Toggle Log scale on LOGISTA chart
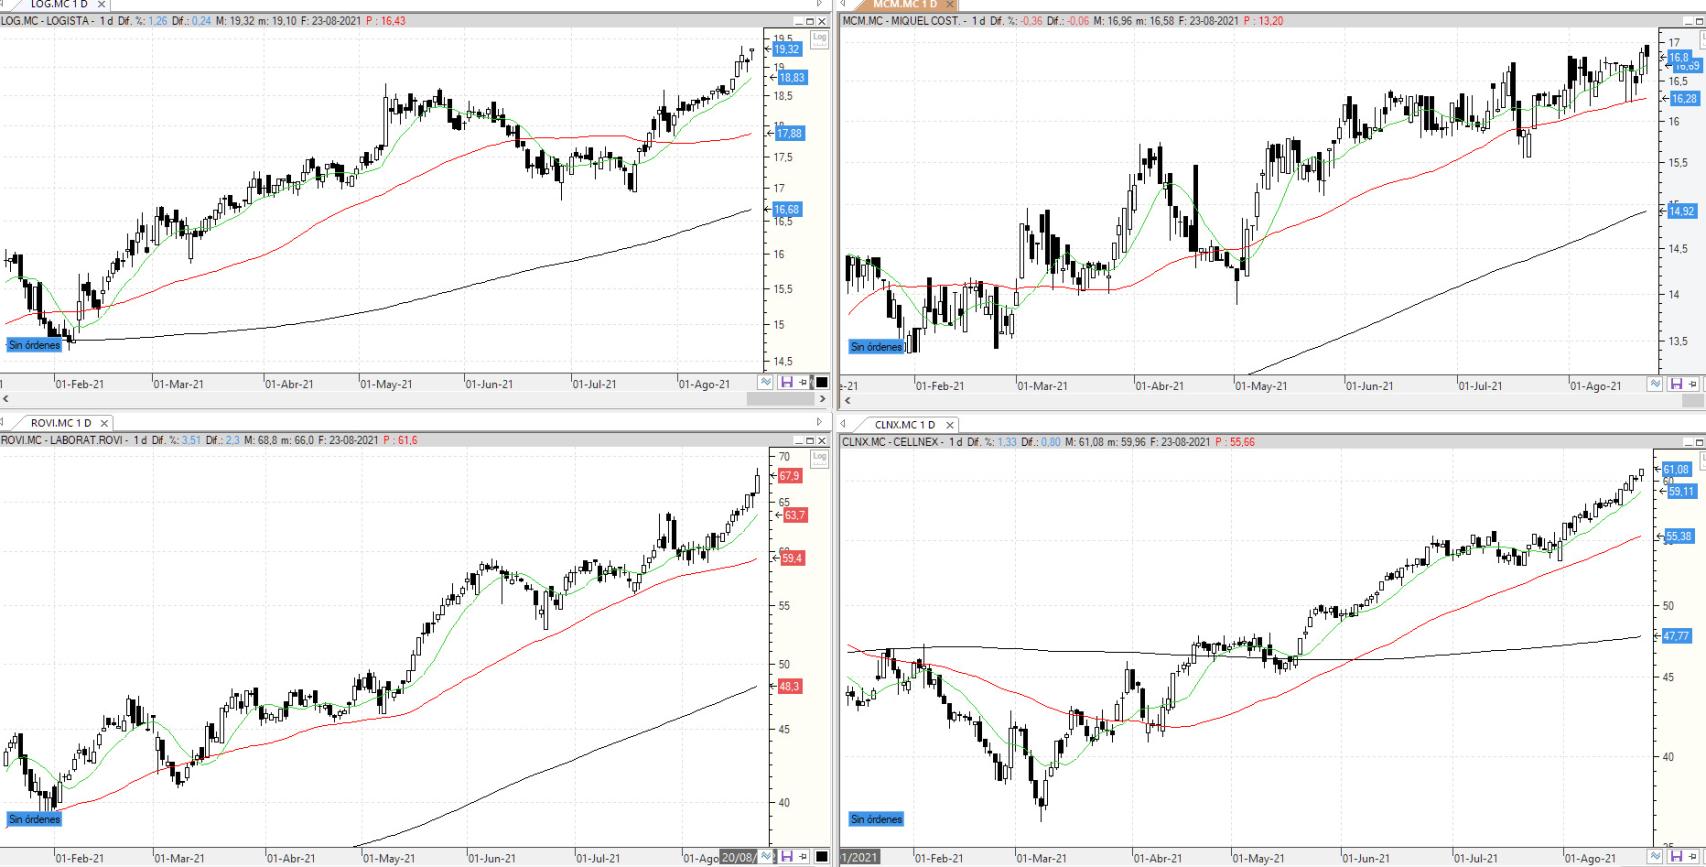Screen dimensions: 1706x867 point(819,39)
